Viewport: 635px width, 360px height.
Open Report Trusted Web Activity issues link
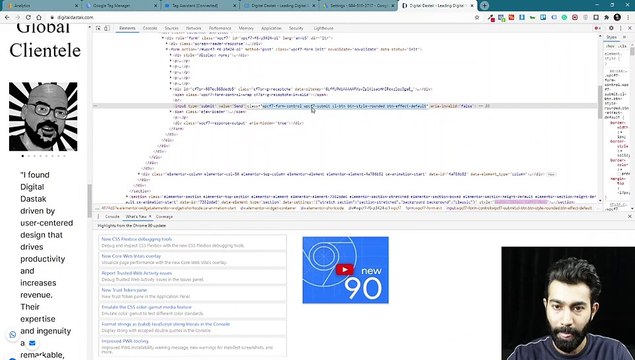pos(136,273)
